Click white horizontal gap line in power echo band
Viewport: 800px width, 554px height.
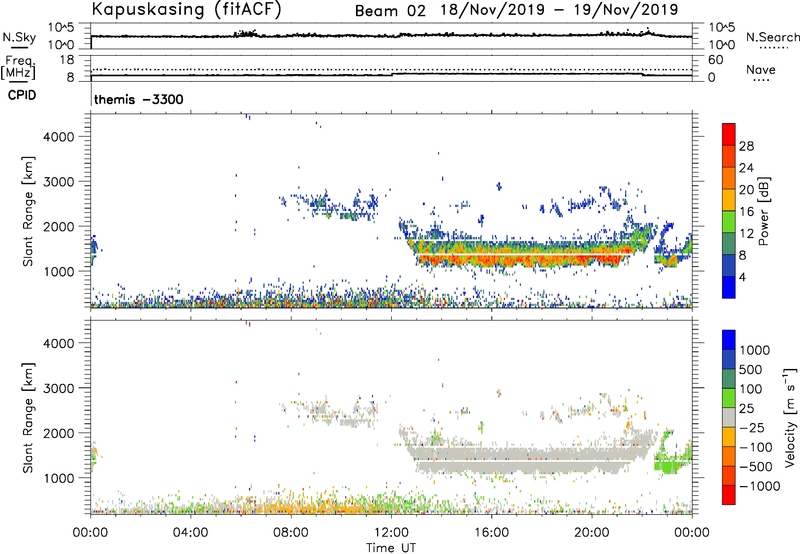coord(526,254)
